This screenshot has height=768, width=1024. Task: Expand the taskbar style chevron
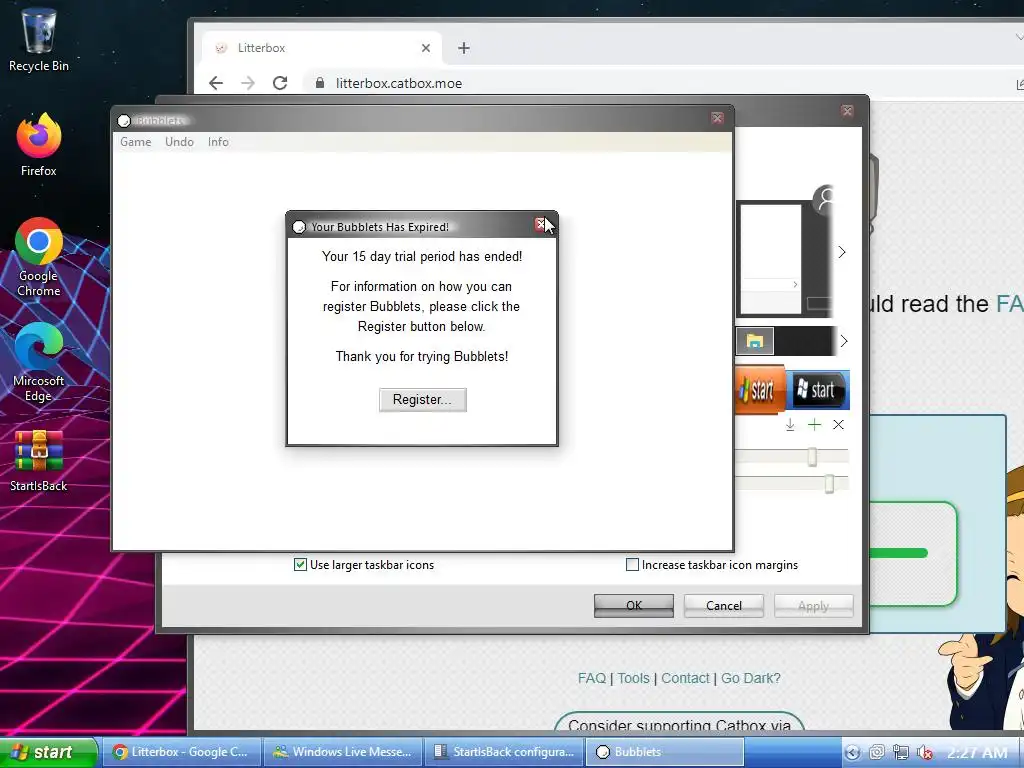[x=844, y=341]
